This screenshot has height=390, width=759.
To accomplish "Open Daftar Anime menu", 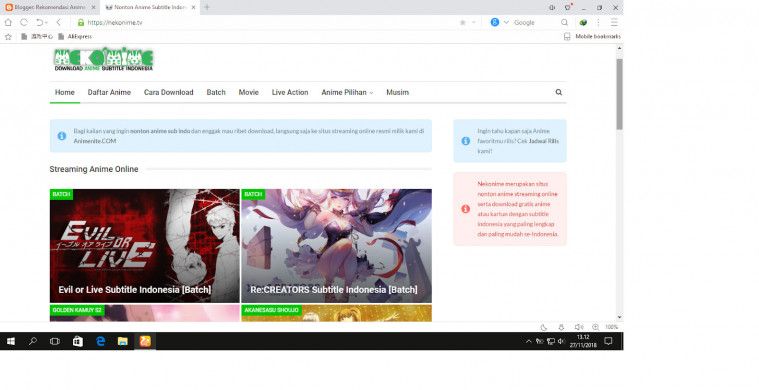I will click(109, 92).
